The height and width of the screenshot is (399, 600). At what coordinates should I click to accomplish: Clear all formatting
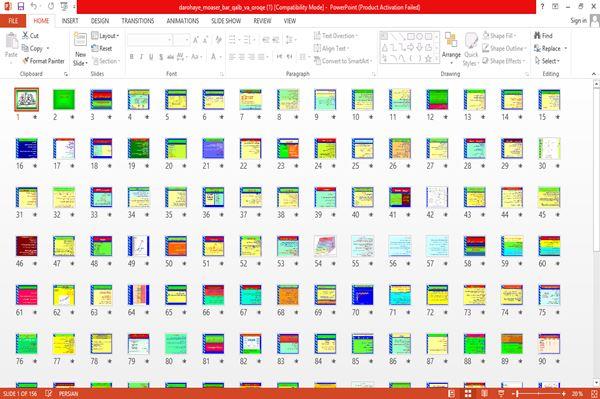click(x=218, y=40)
